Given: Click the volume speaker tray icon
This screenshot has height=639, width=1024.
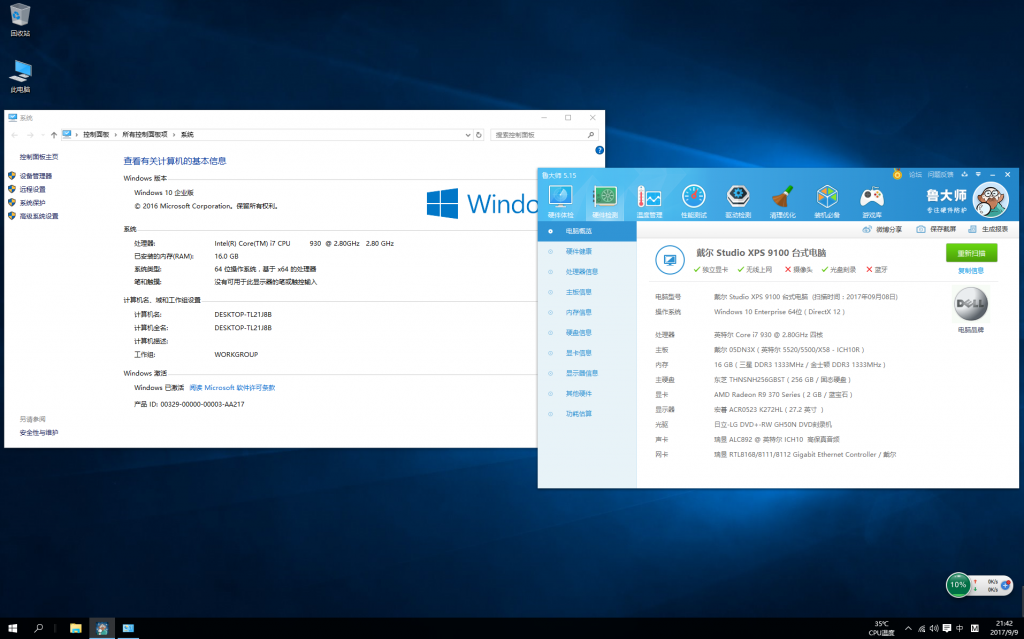Looking at the screenshot, I should tap(935, 629).
